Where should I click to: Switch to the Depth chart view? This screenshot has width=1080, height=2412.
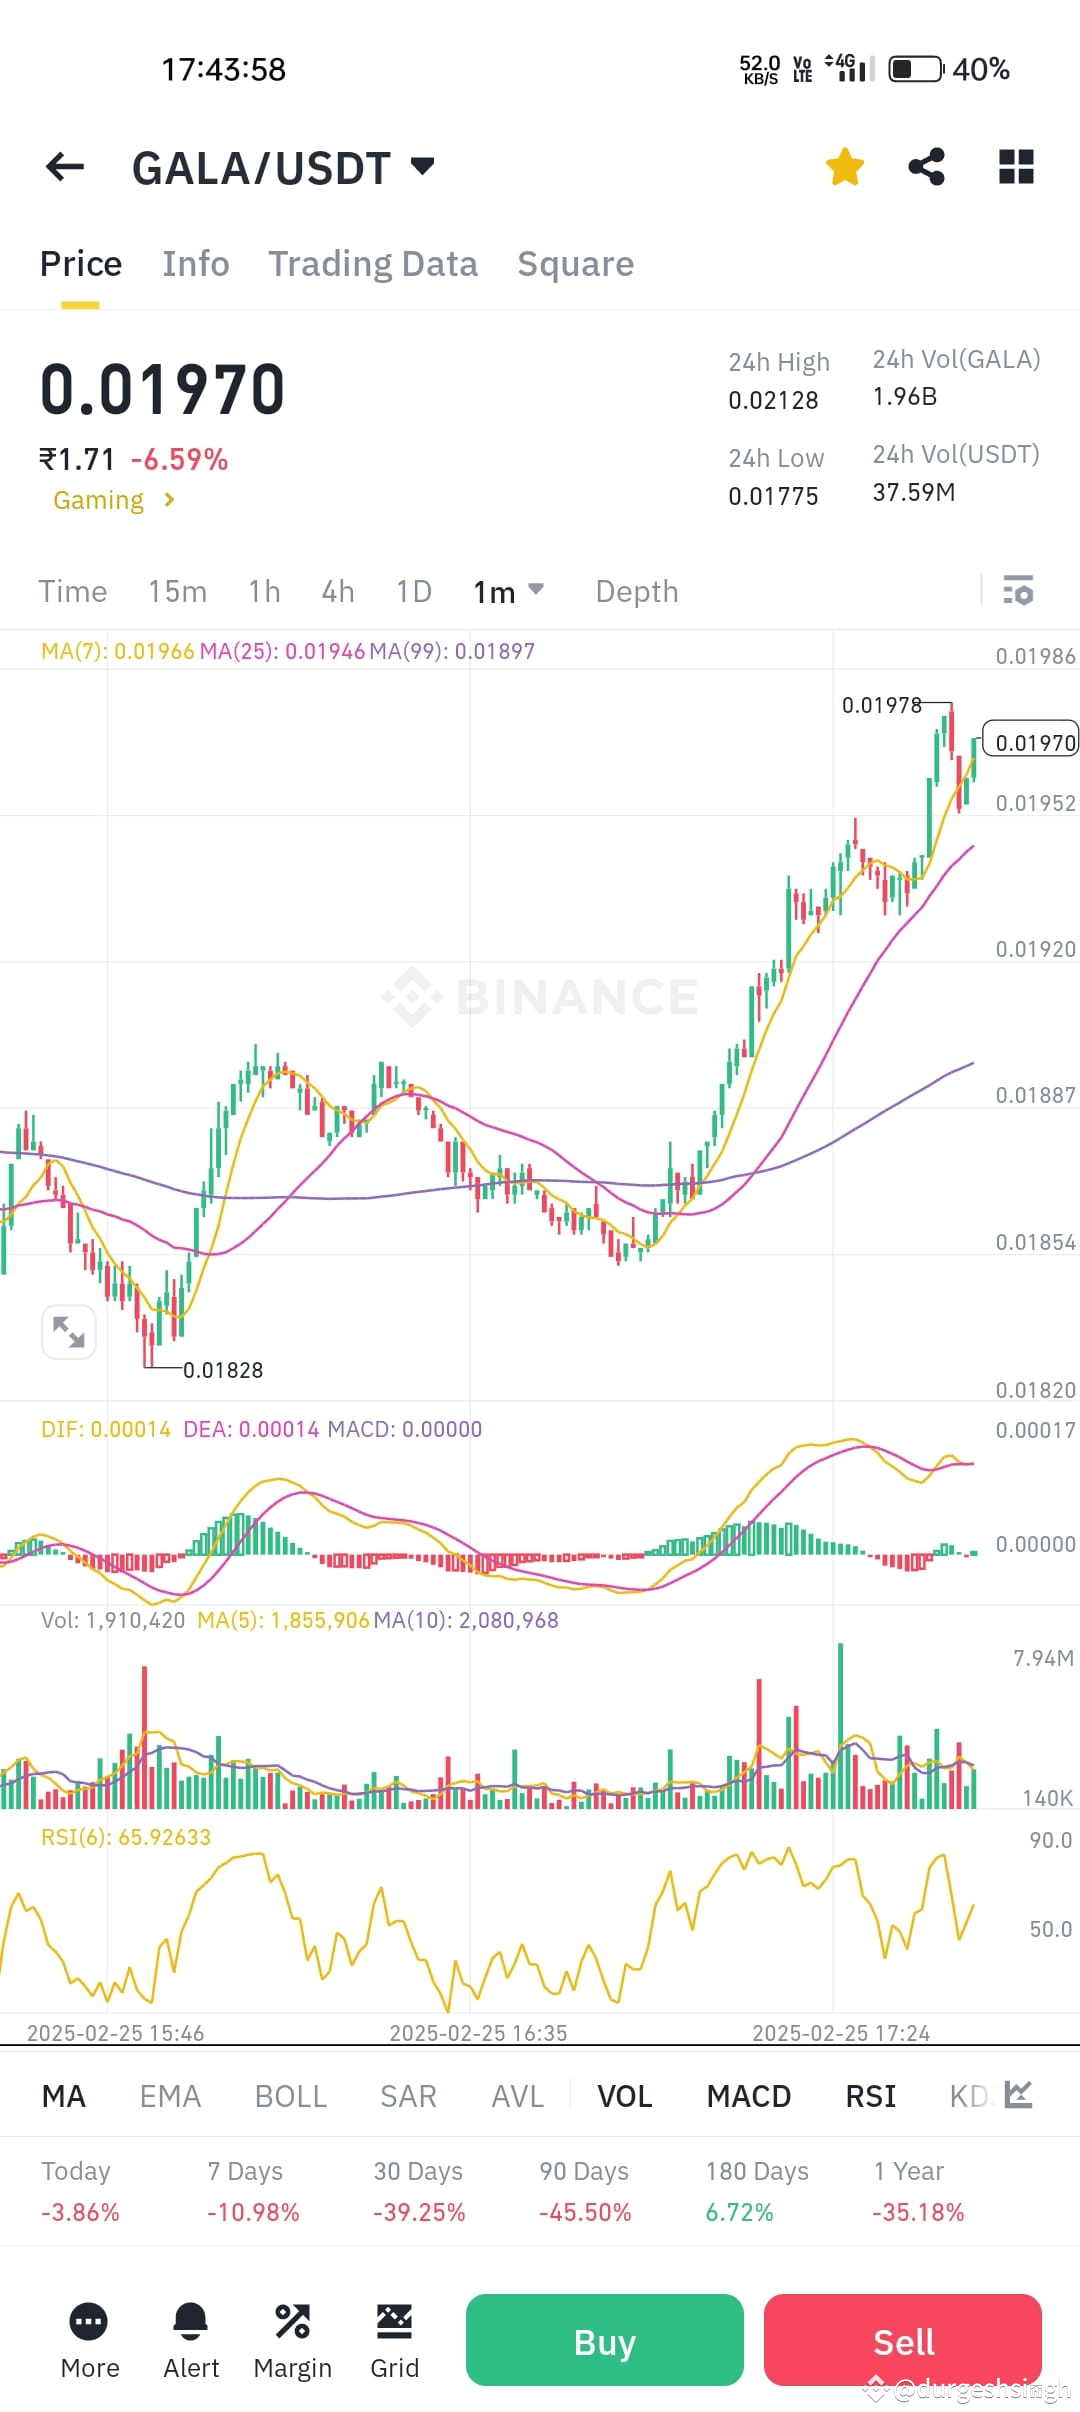636,591
